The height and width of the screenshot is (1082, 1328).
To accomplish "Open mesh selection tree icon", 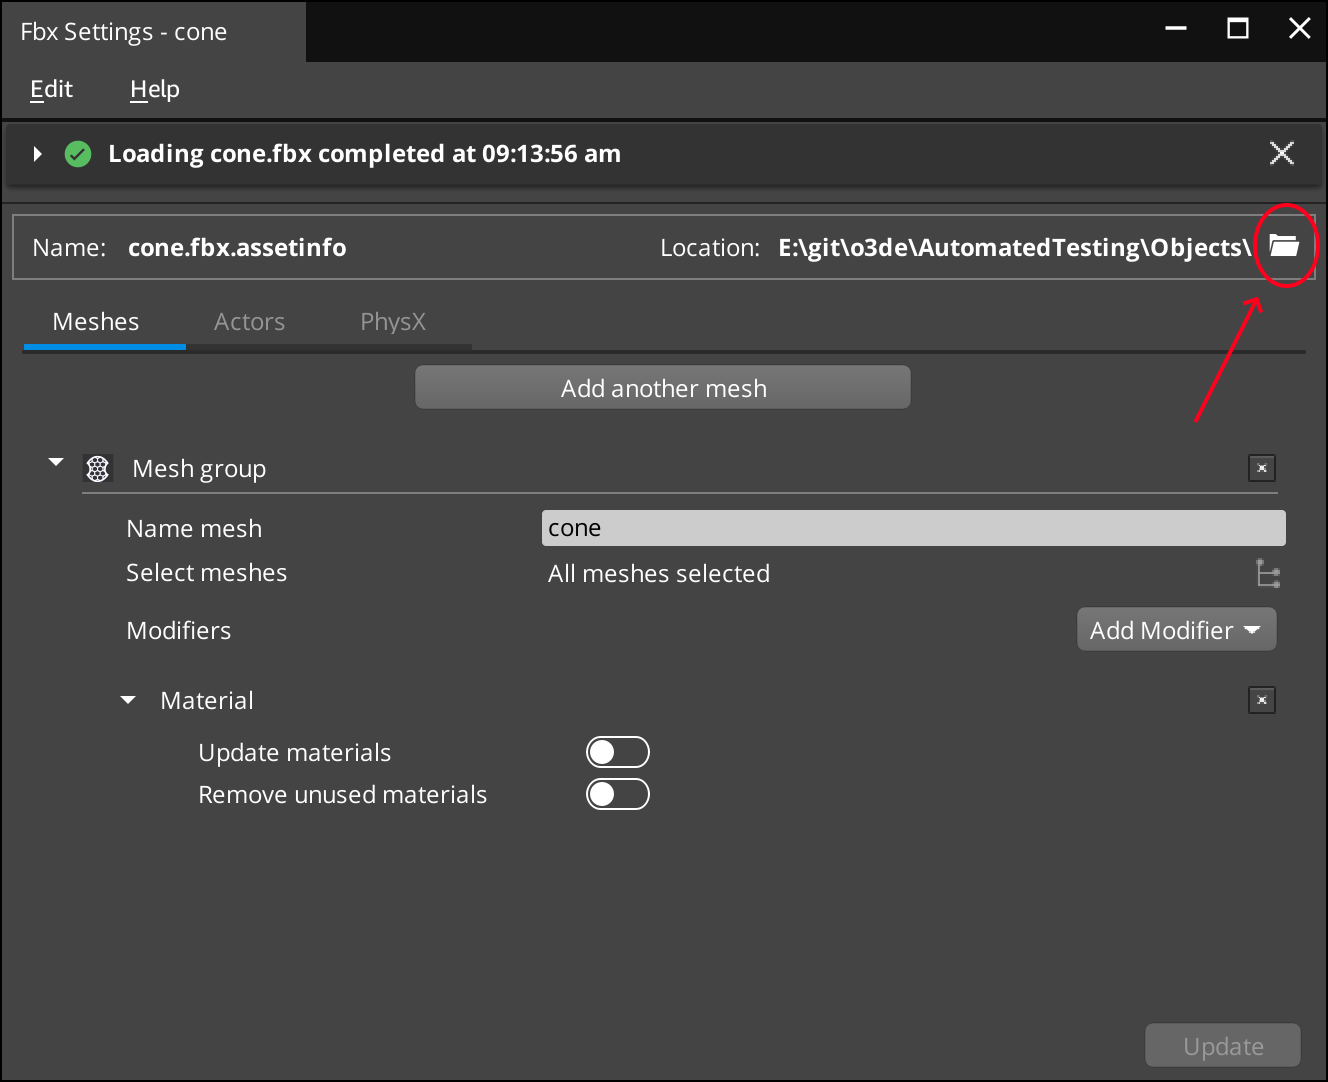I will tap(1268, 573).
